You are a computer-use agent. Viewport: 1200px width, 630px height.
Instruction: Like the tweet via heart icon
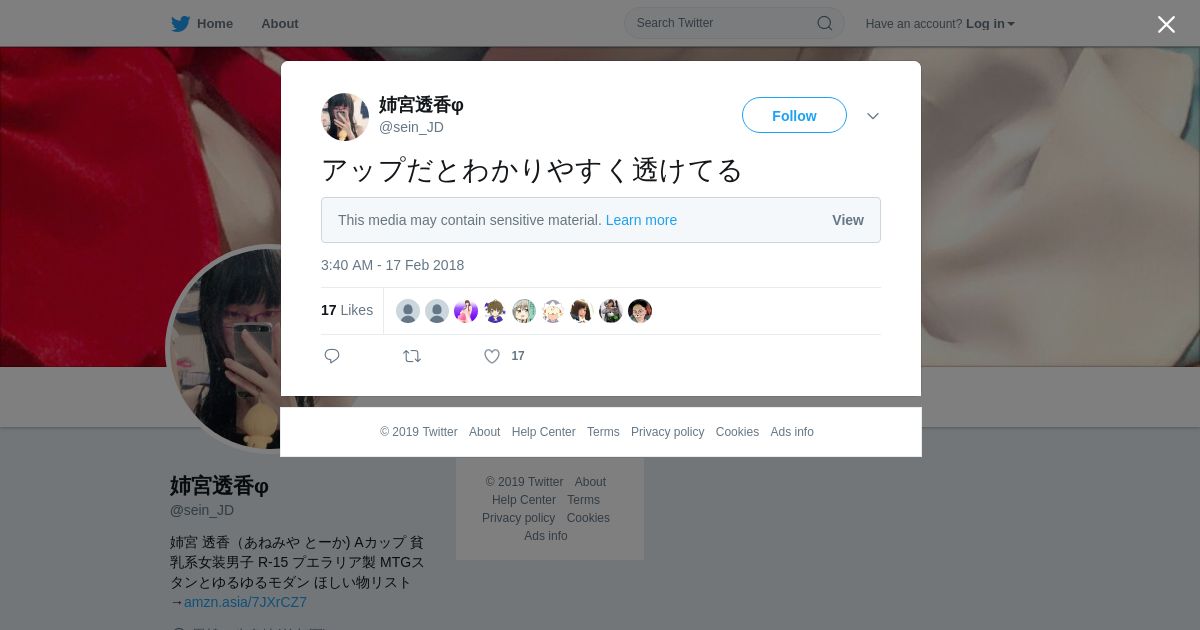(492, 356)
